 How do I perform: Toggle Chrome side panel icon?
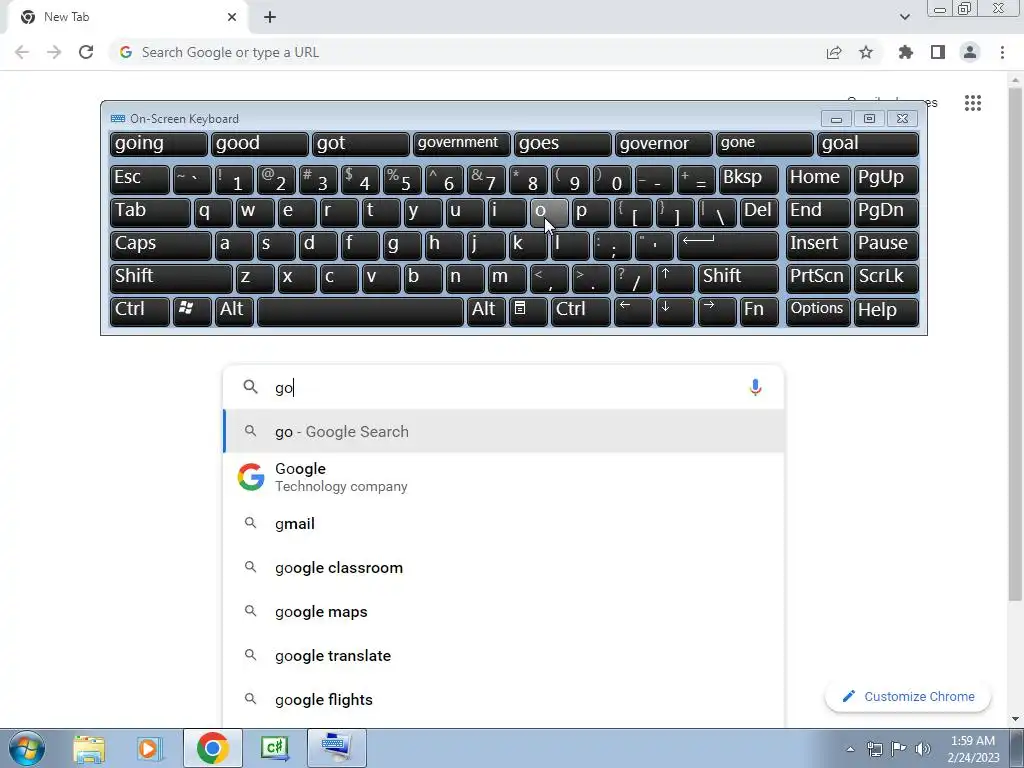coord(938,52)
